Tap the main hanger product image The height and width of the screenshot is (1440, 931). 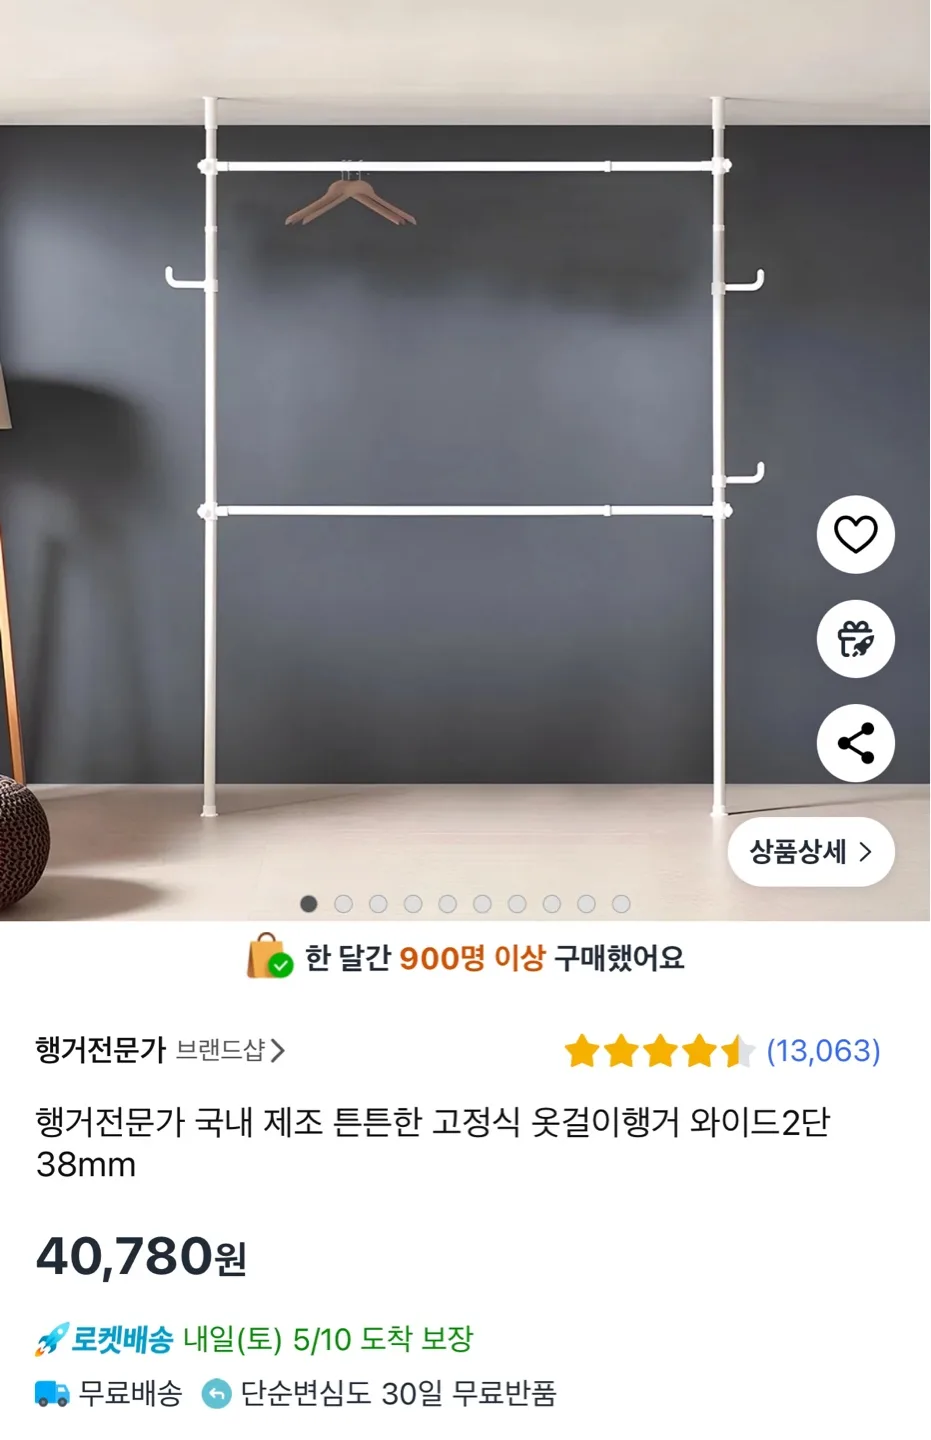(x=465, y=460)
